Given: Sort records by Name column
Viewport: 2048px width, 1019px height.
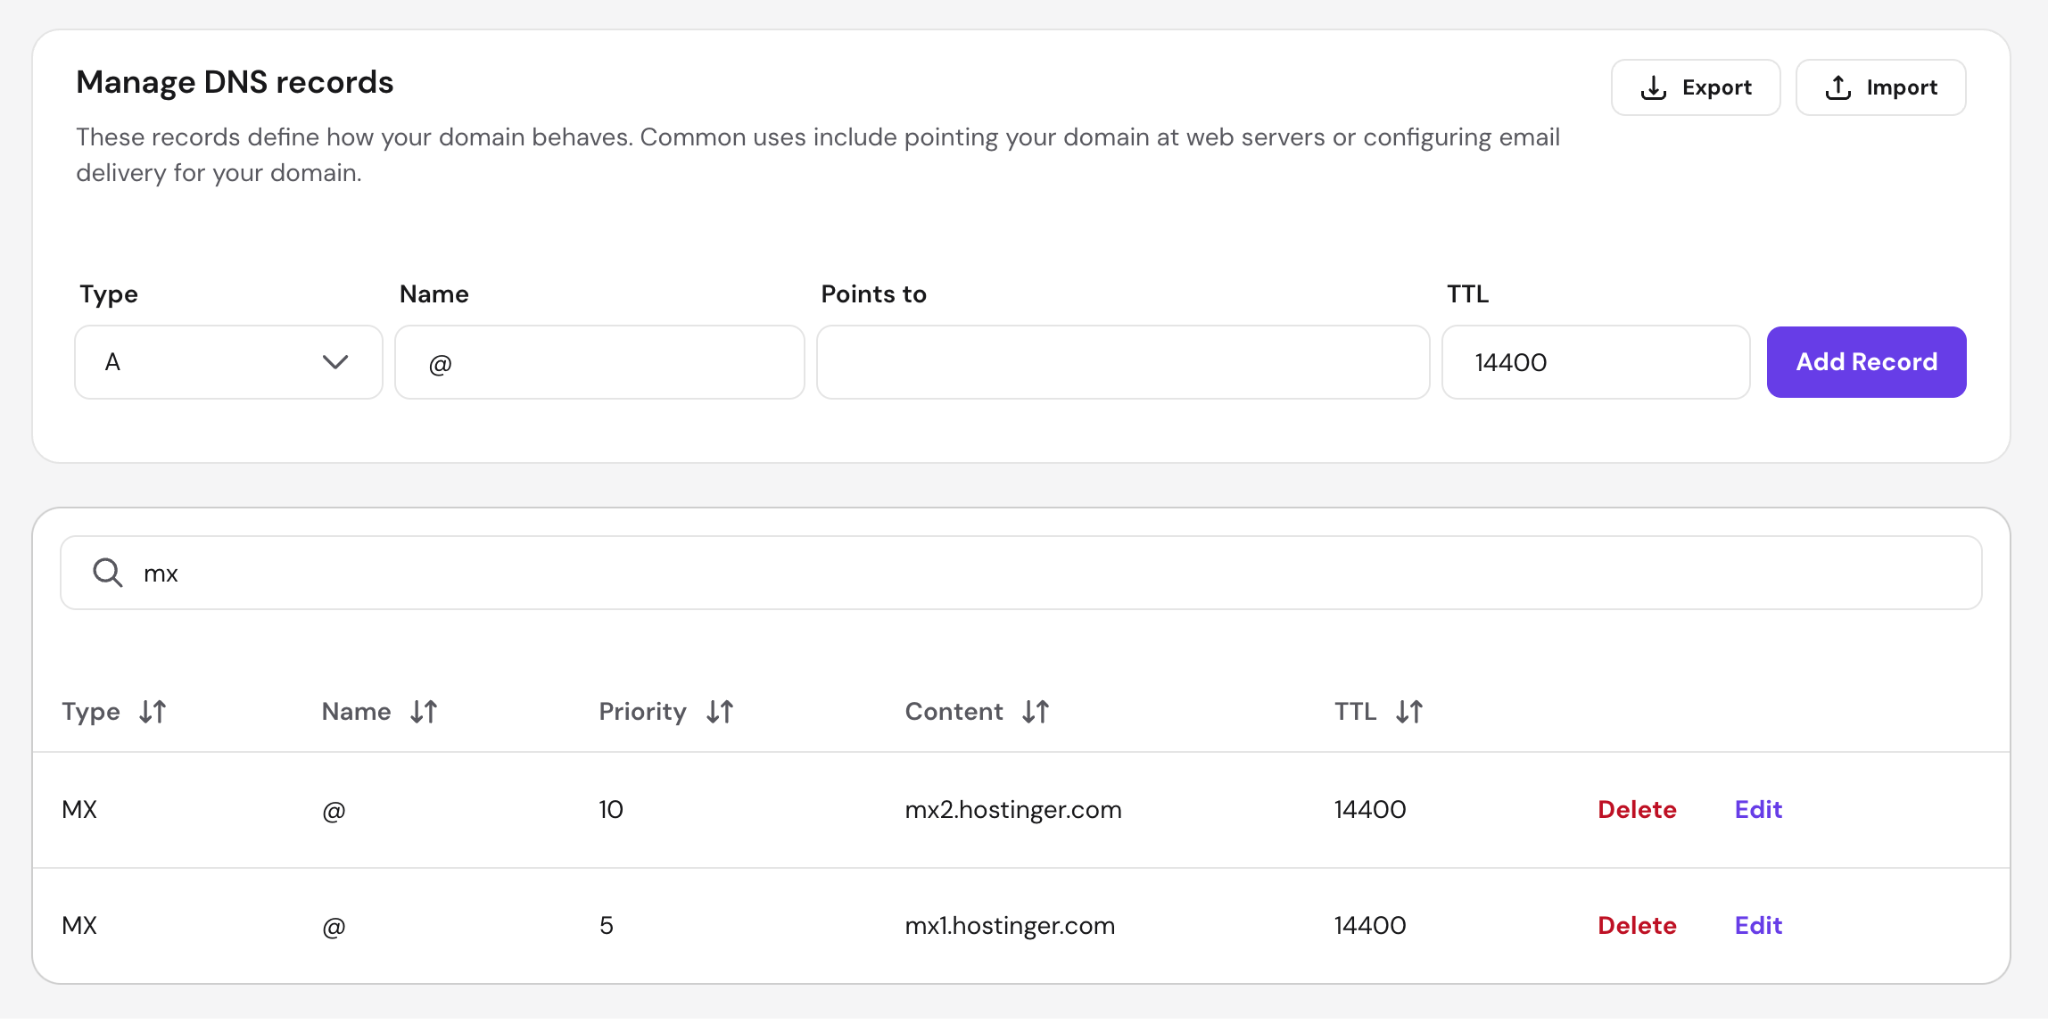Looking at the screenshot, I should pyautogui.click(x=425, y=711).
